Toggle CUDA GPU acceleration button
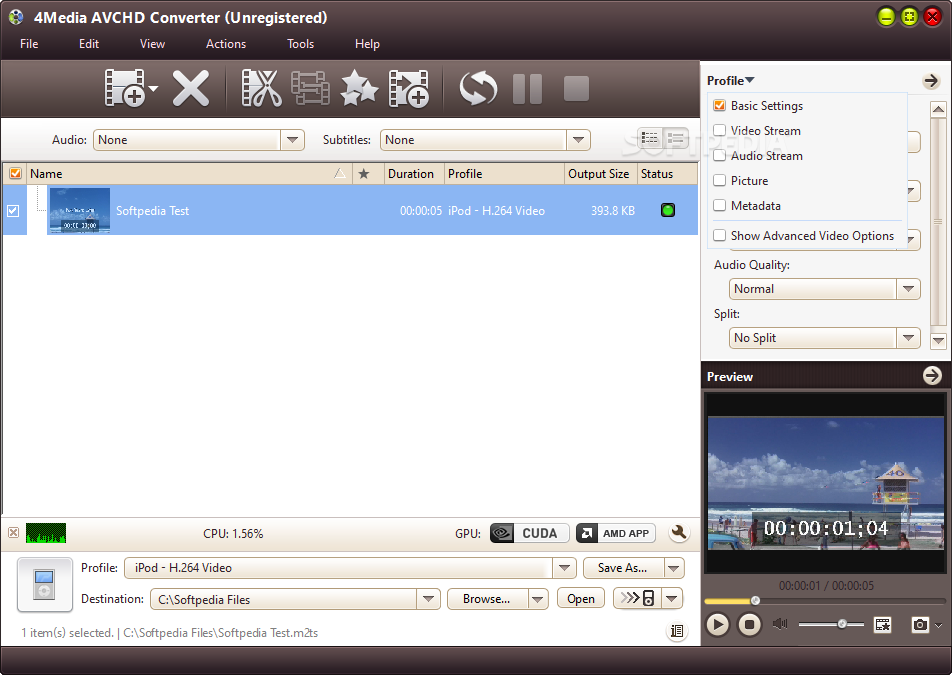Screen dimensions: 952x675 click(x=529, y=533)
